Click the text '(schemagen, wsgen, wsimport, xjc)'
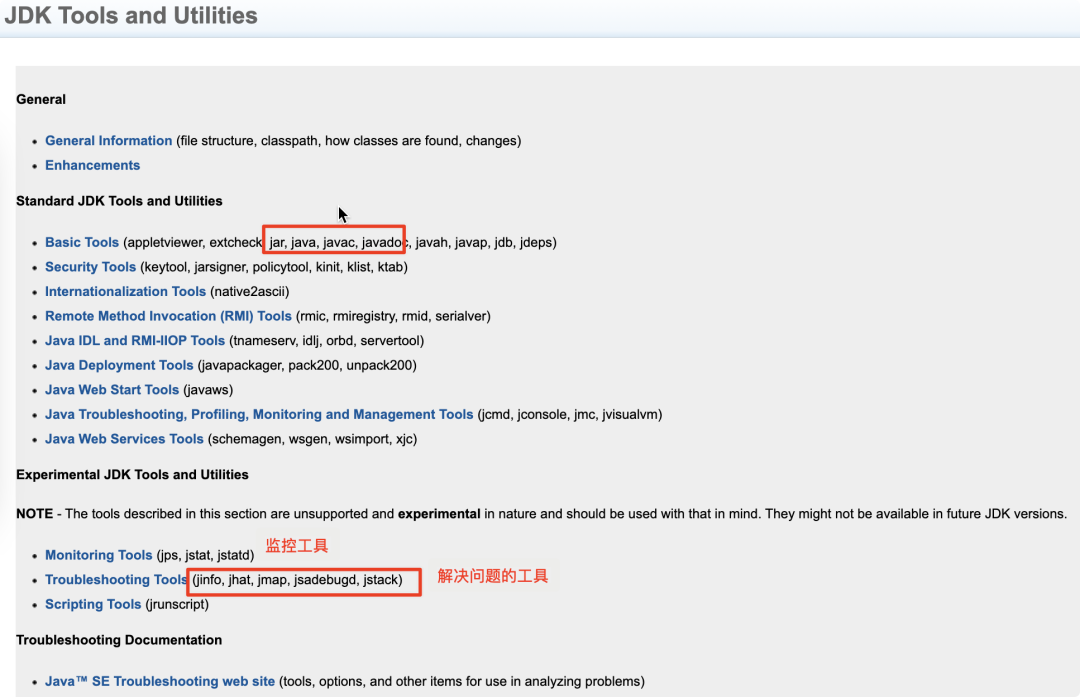 [x=312, y=439]
